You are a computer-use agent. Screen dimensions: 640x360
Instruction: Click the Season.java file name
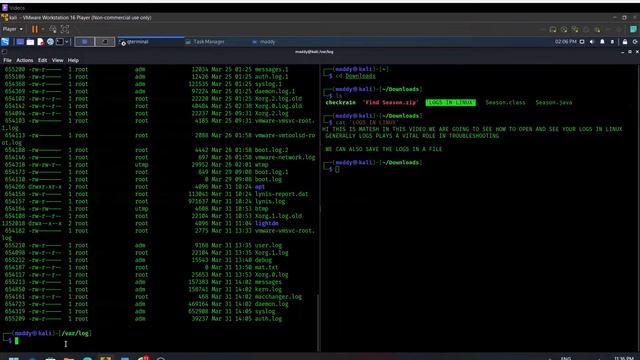(x=553, y=102)
